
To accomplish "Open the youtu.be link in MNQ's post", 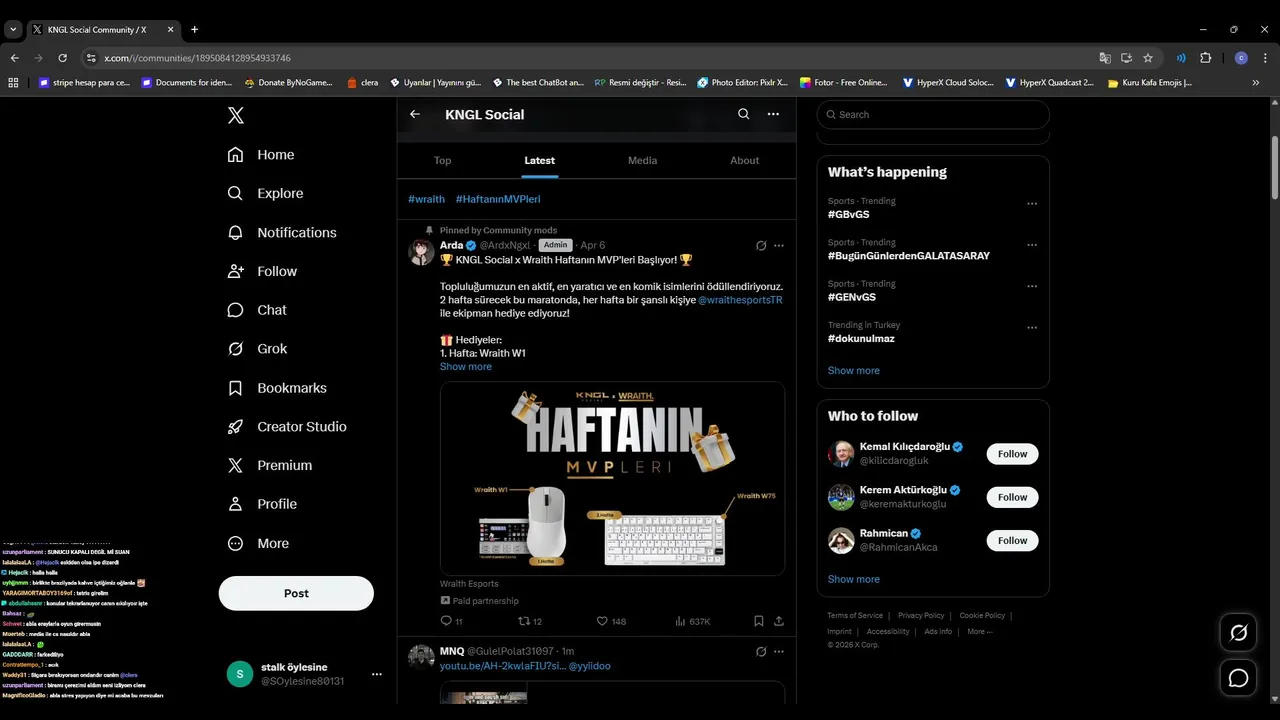I will point(503,666).
